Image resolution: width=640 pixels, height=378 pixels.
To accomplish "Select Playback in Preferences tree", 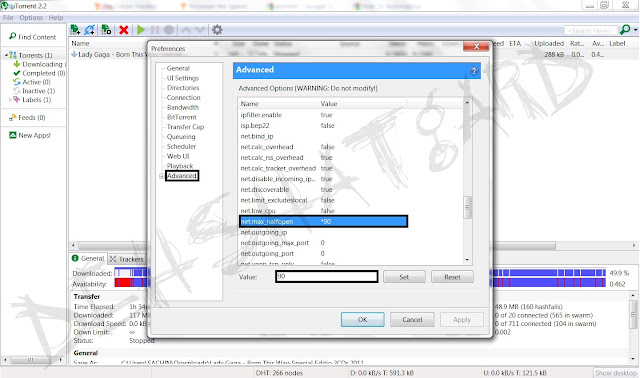I will (x=180, y=166).
